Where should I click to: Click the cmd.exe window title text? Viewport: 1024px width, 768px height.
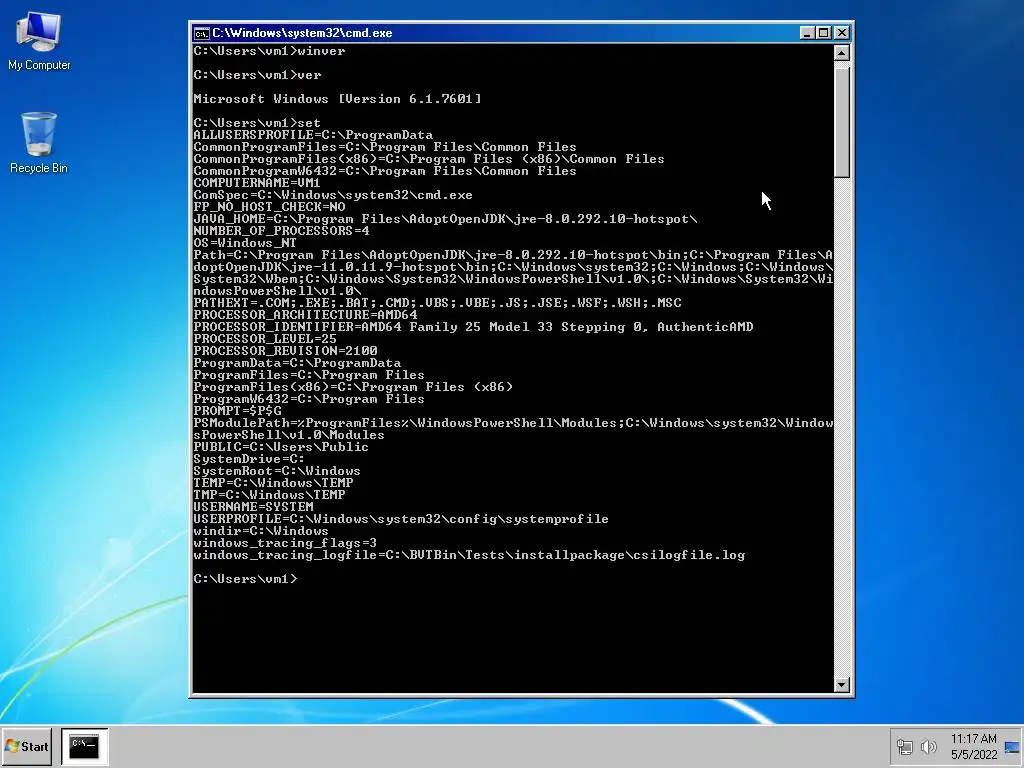(302, 33)
